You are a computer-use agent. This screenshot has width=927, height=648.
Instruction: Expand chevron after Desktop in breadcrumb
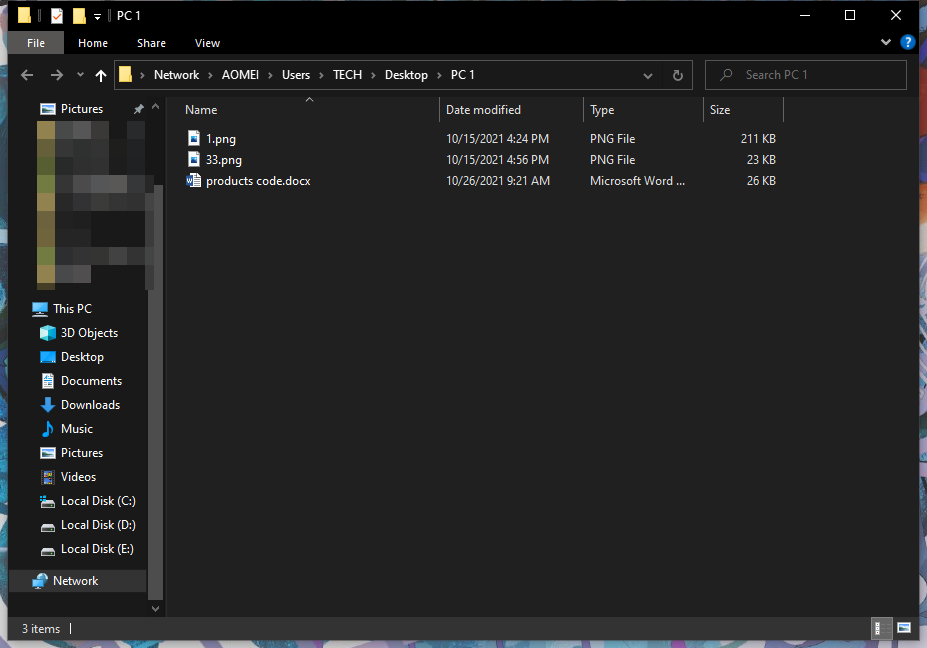tap(439, 75)
